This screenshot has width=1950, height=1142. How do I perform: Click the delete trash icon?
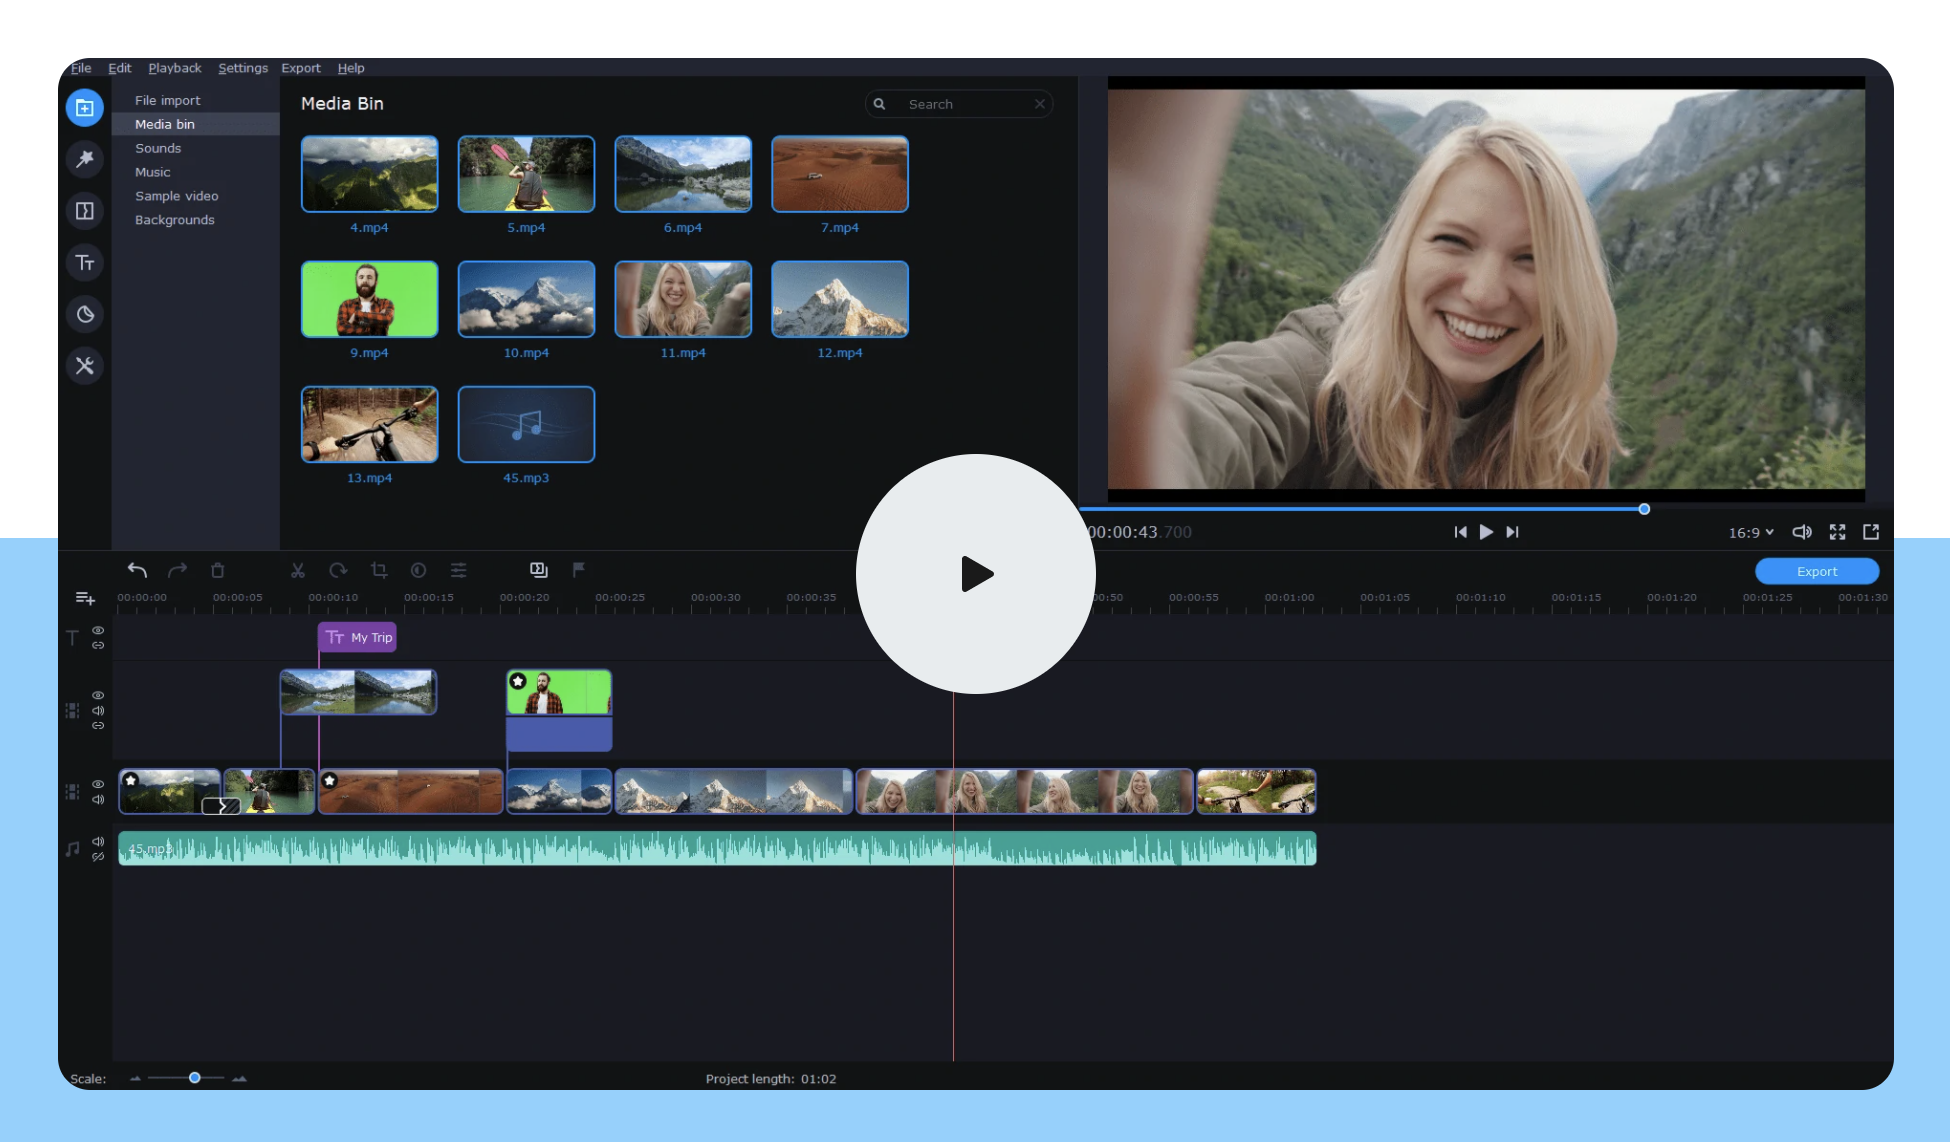pyautogui.click(x=218, y=570)
